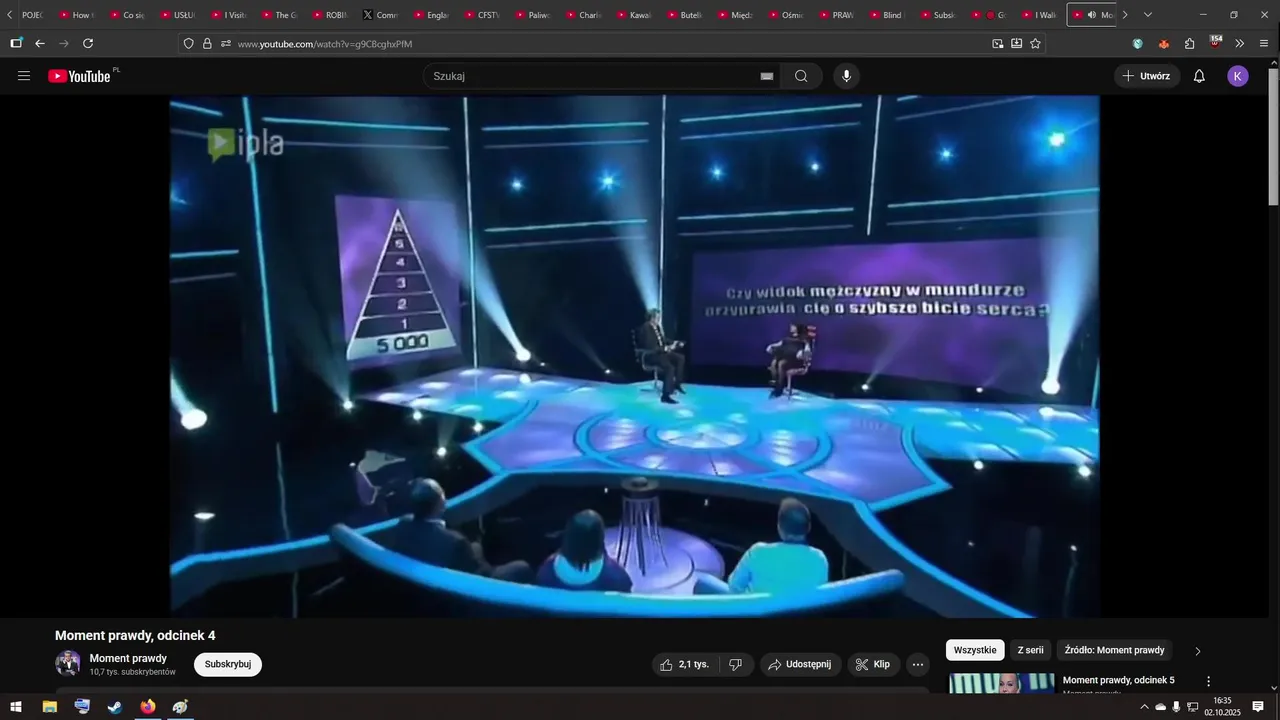Open site permissions icon in address bar
The width and height of the screenshot is (1280, 720).
(x=226, y=43)
